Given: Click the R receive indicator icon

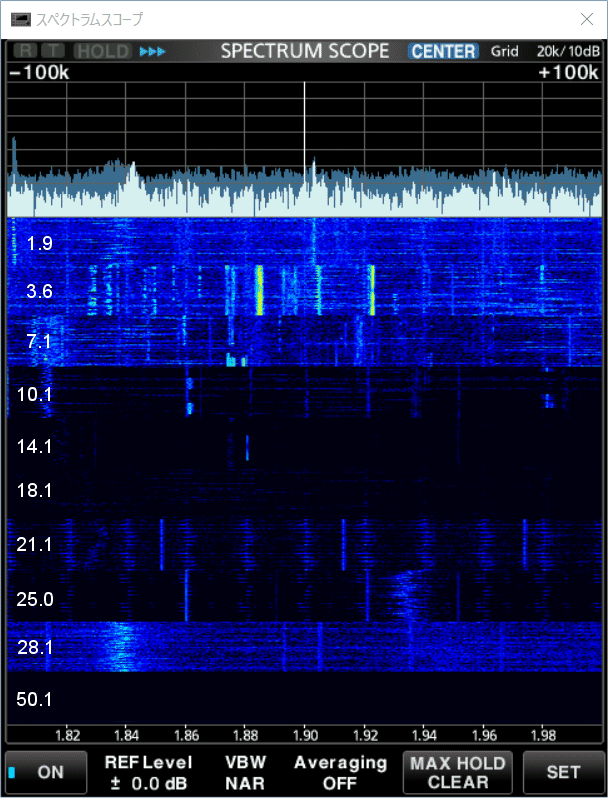Looking at the screenshot, I should 25,51.
